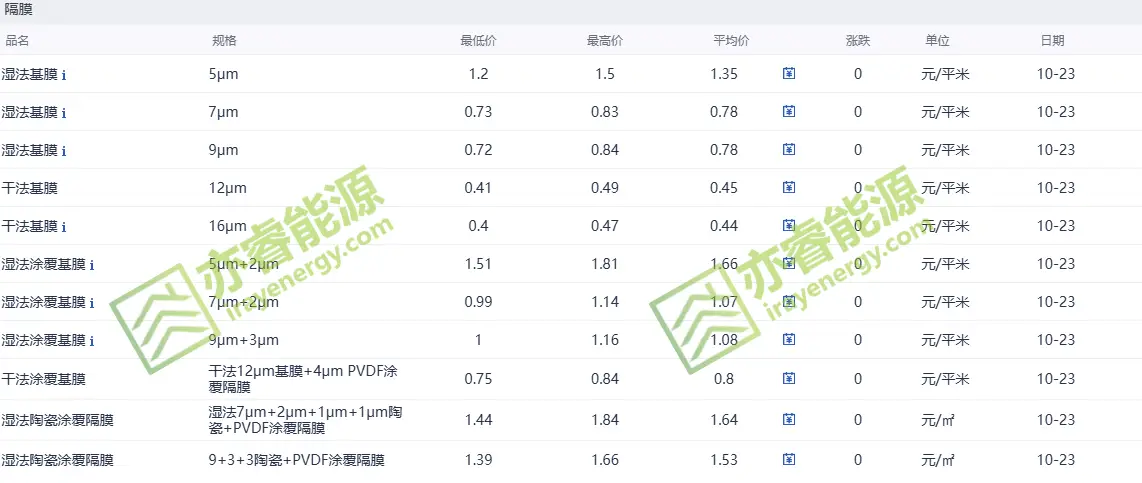
Task: Click the 品名 column header
Action: (x=18, y=41)
